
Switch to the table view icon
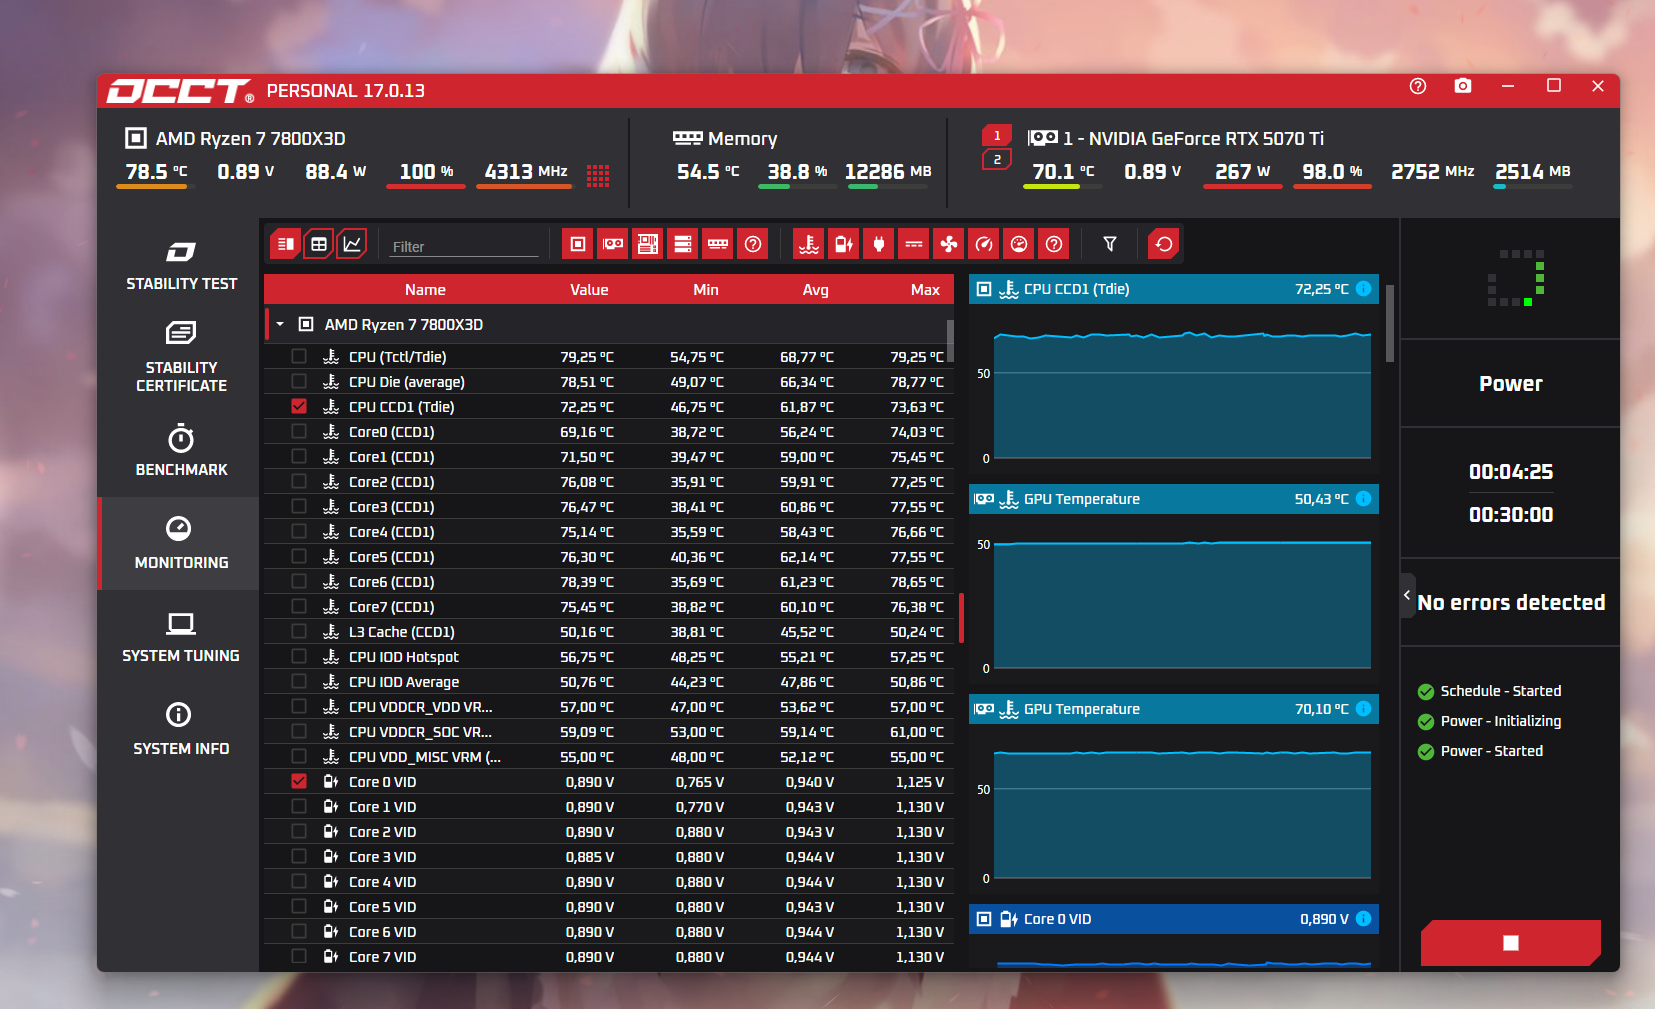(x=319, y=244)
